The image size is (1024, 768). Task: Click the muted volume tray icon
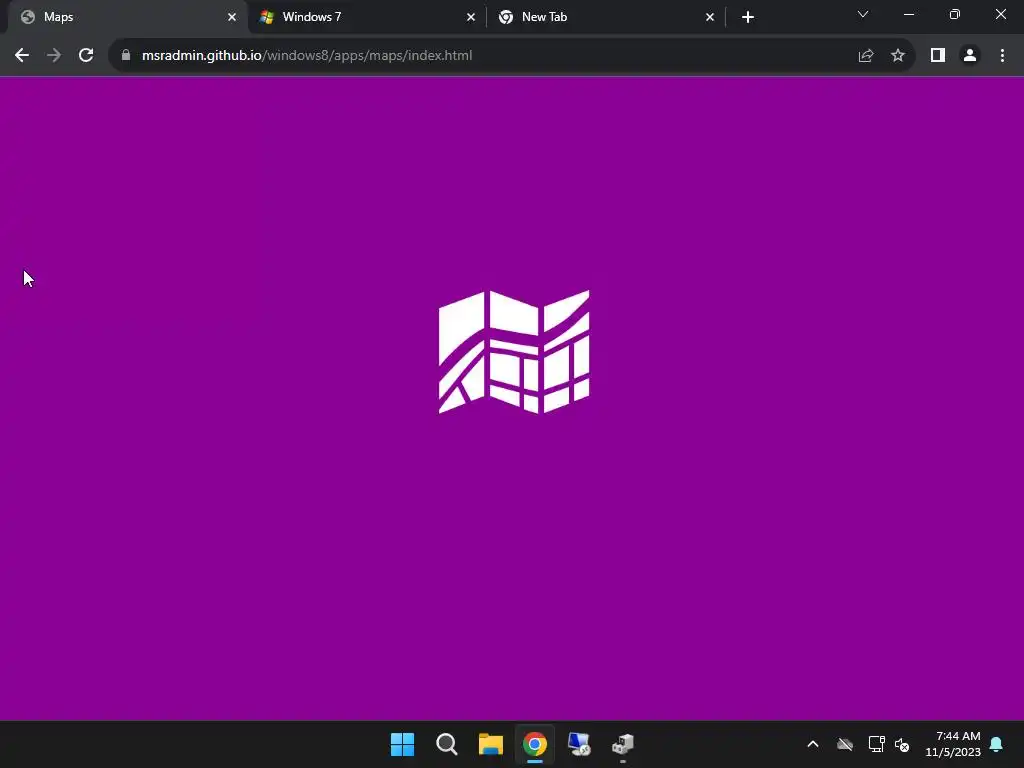pos(902,744)
